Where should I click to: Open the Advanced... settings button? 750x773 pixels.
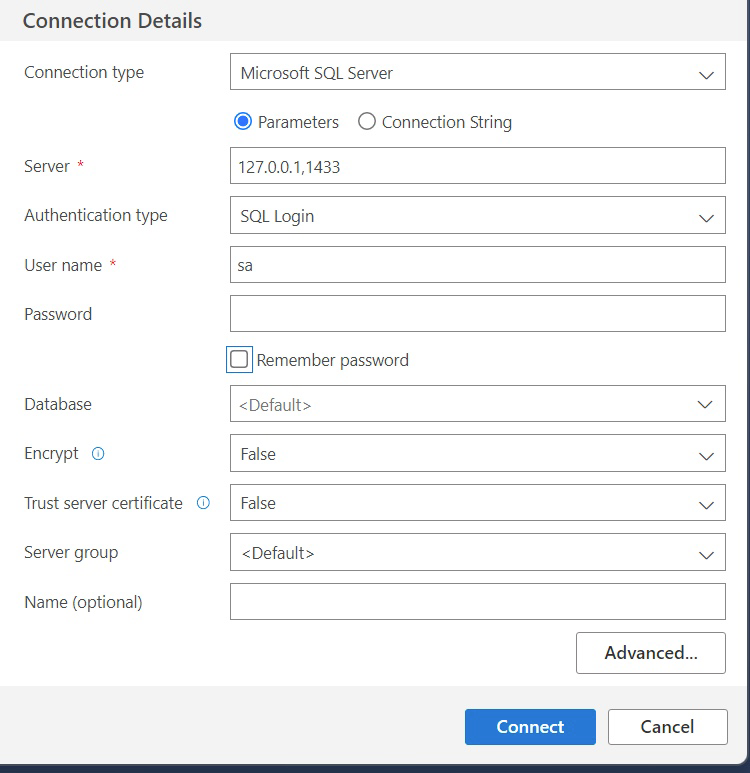(650, 653)
